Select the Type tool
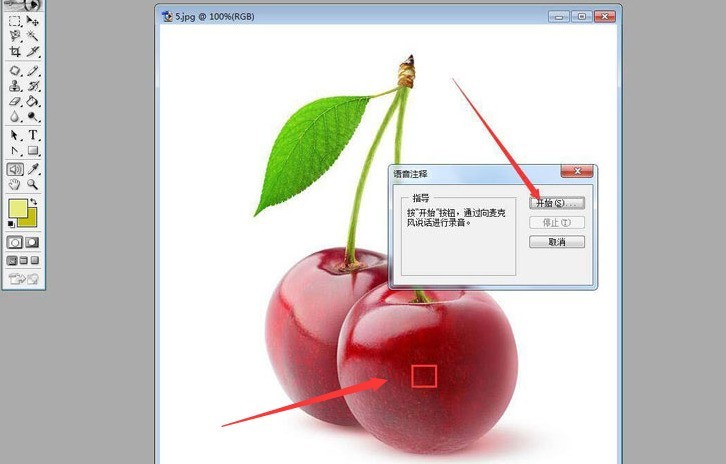The width and height of the screenshot is (726, 464). pos(32,135)
